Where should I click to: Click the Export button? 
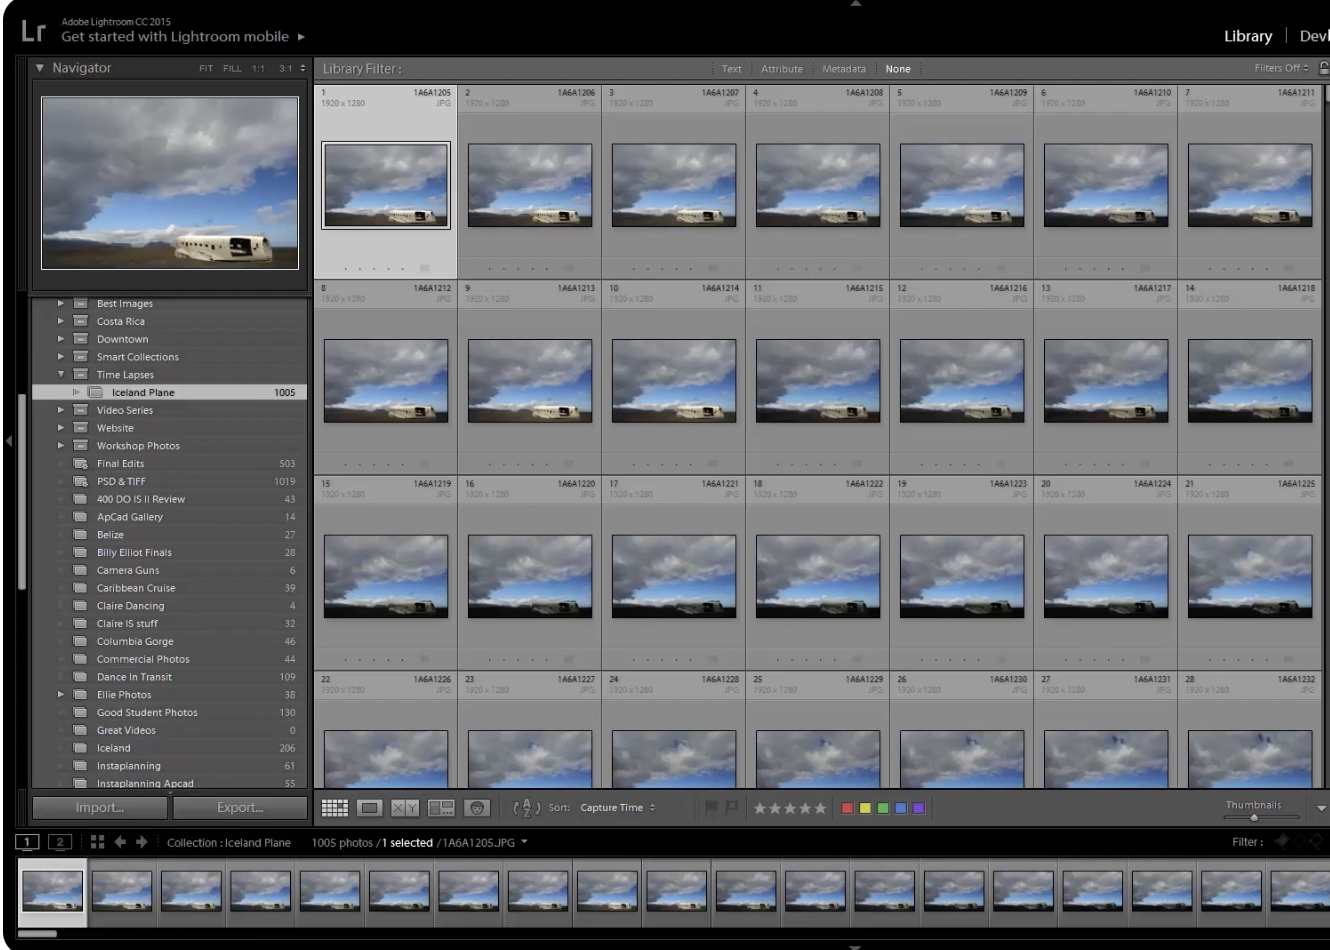pos(240,808)
